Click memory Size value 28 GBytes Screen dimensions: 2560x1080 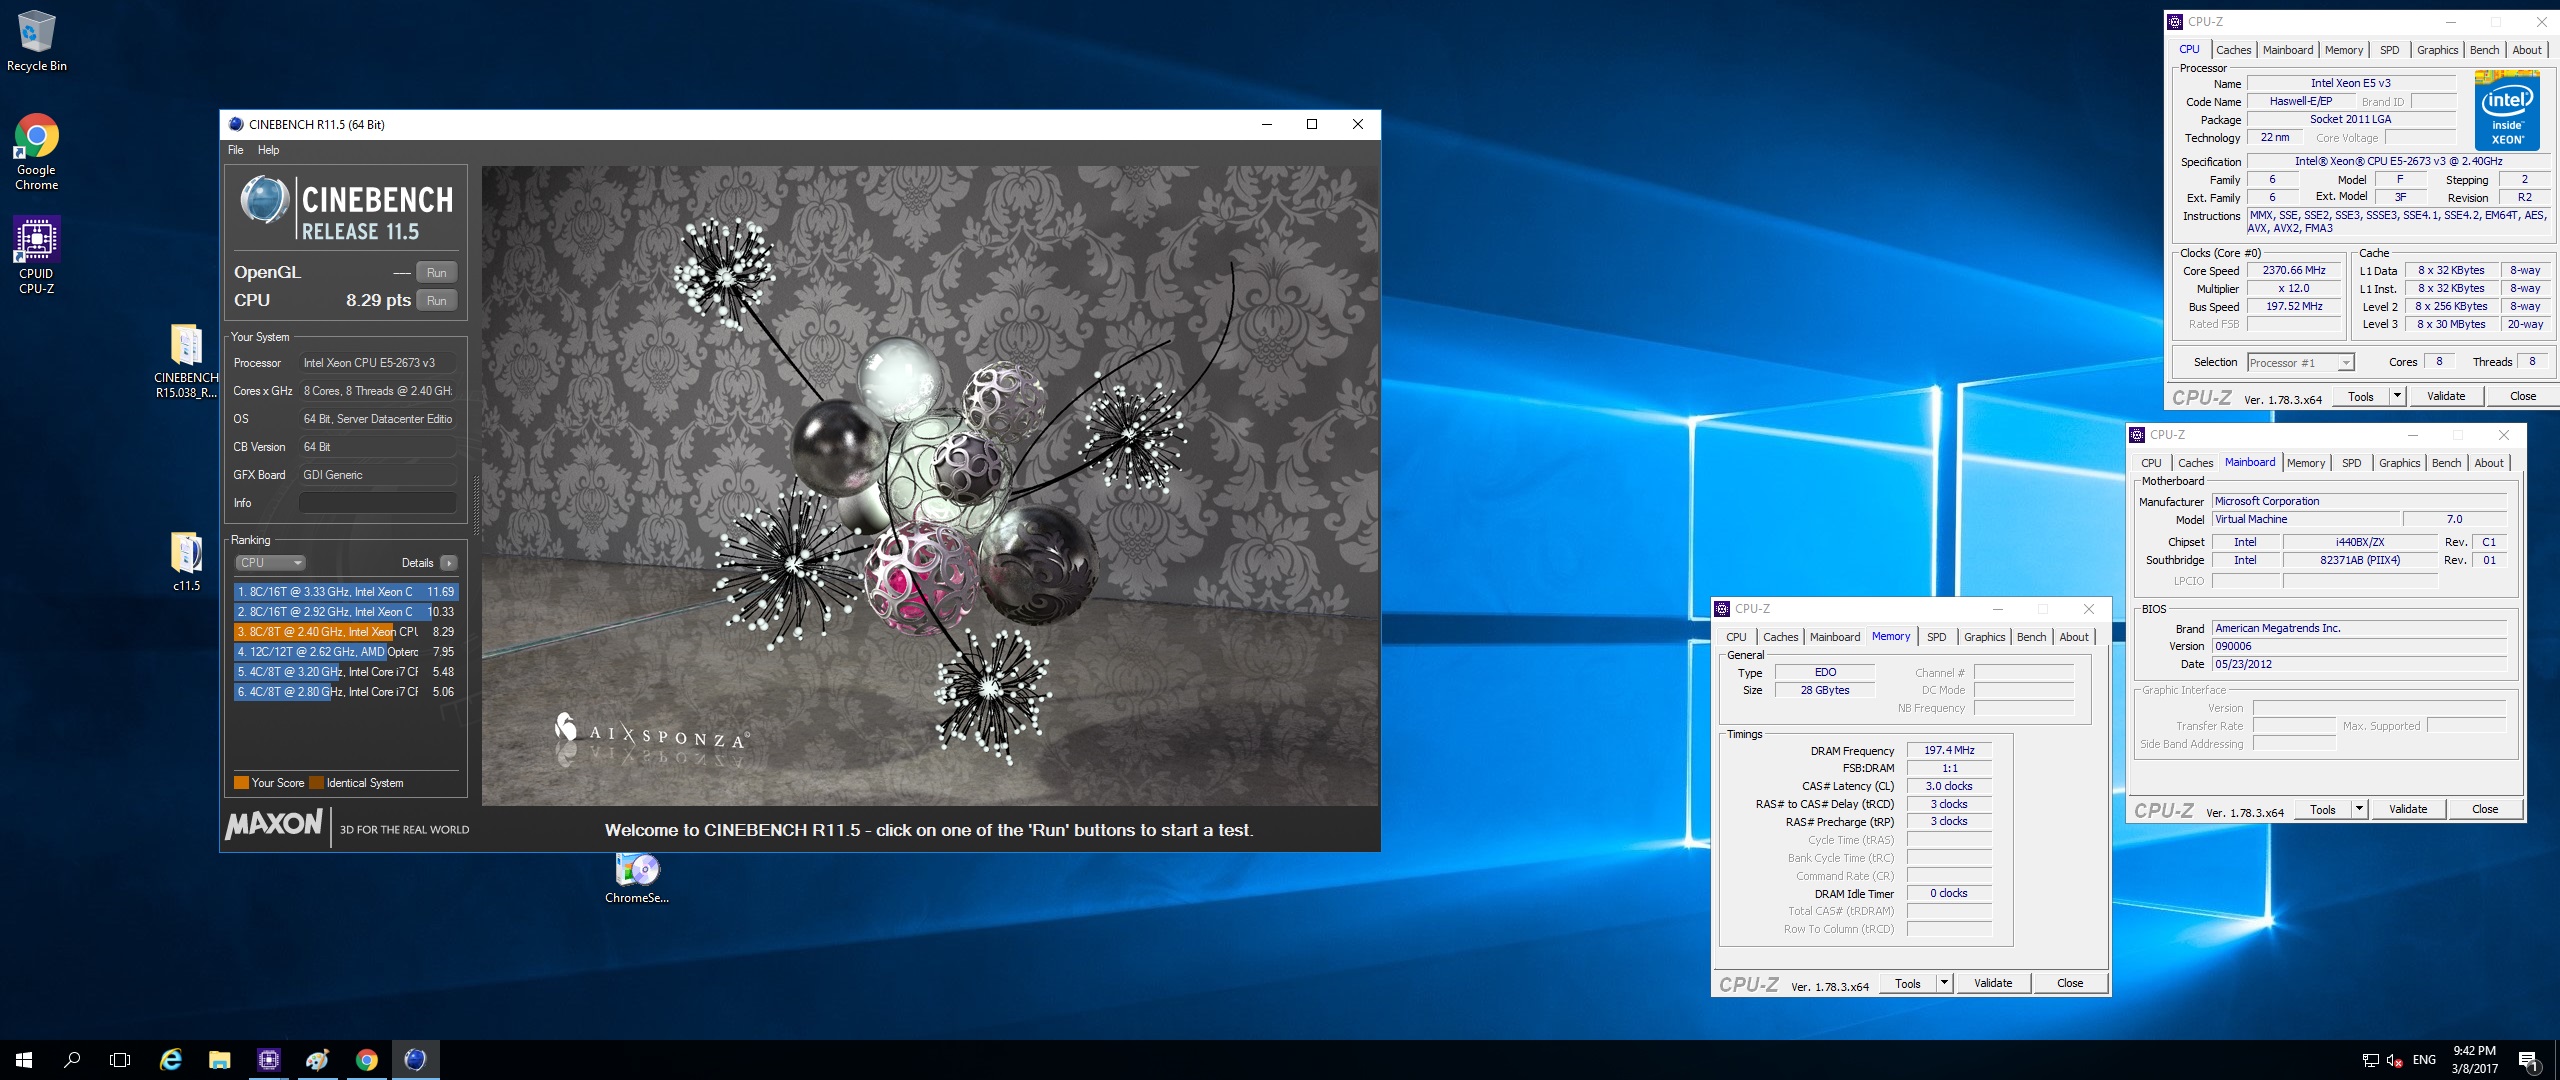[1825, 690]
